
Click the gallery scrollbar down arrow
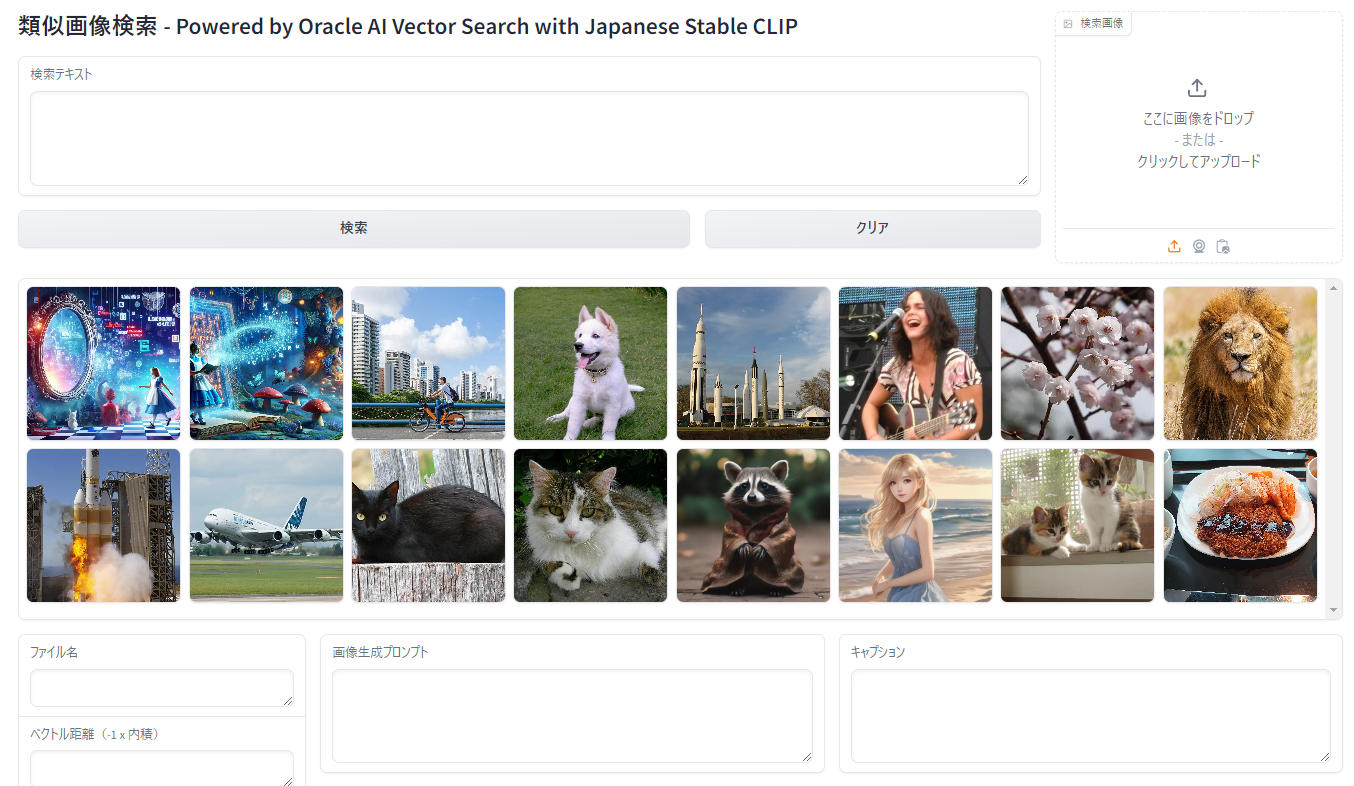(x=1333, y=610)
